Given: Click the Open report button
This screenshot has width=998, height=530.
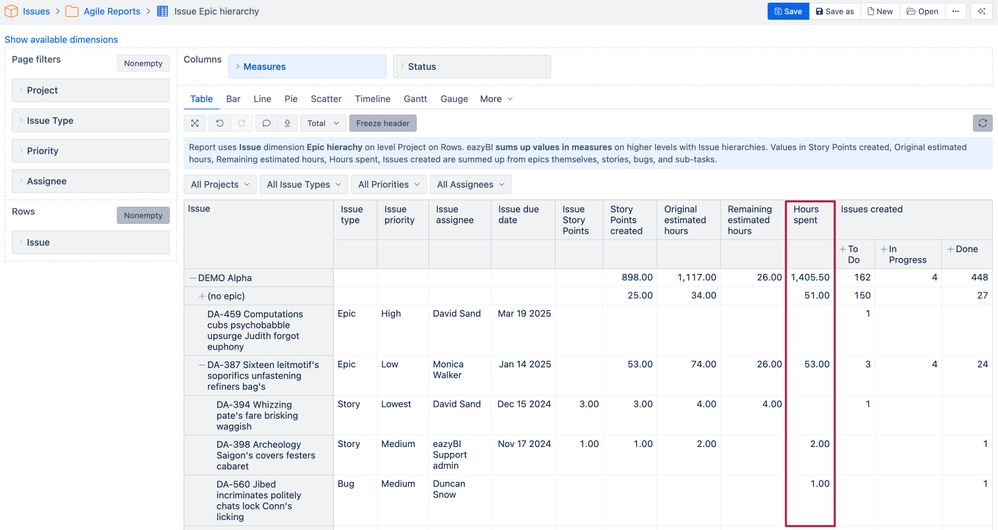Looking at the screenshot, I should 922,11.
